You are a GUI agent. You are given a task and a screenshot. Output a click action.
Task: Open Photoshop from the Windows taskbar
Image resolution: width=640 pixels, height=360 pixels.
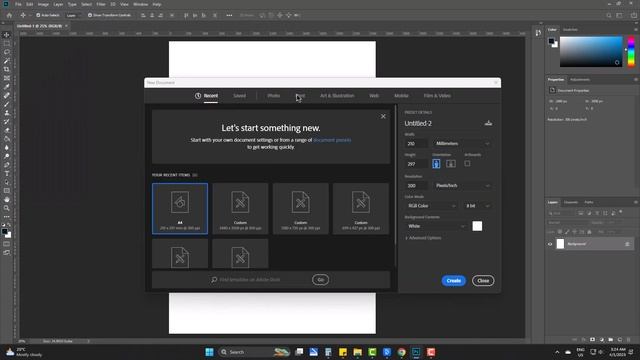[x=416, y=352]
